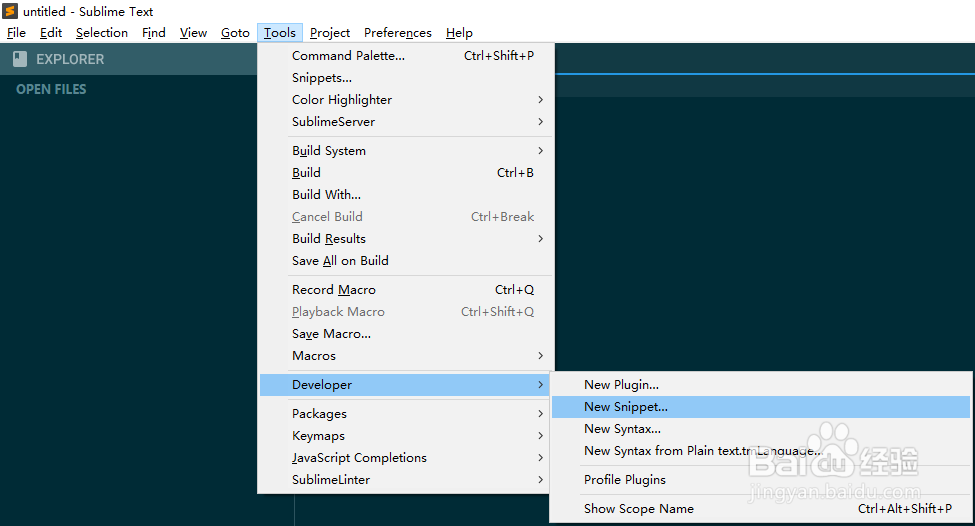Image resolution: width=975 pixels, height=526 pixels.
Task: Choose Build With... entry
Action: 405,195
